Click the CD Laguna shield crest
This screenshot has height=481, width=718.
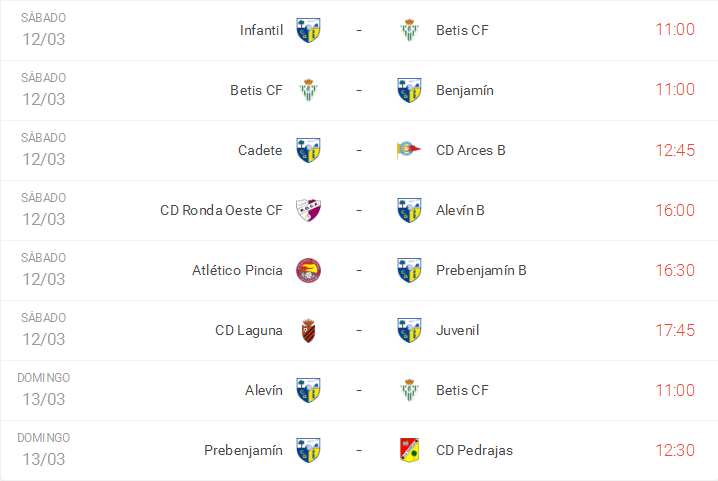308,330
